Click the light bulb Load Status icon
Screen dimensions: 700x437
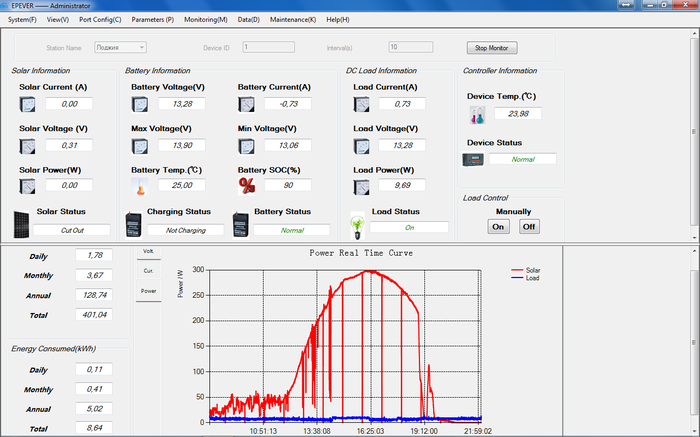[355, 224]
